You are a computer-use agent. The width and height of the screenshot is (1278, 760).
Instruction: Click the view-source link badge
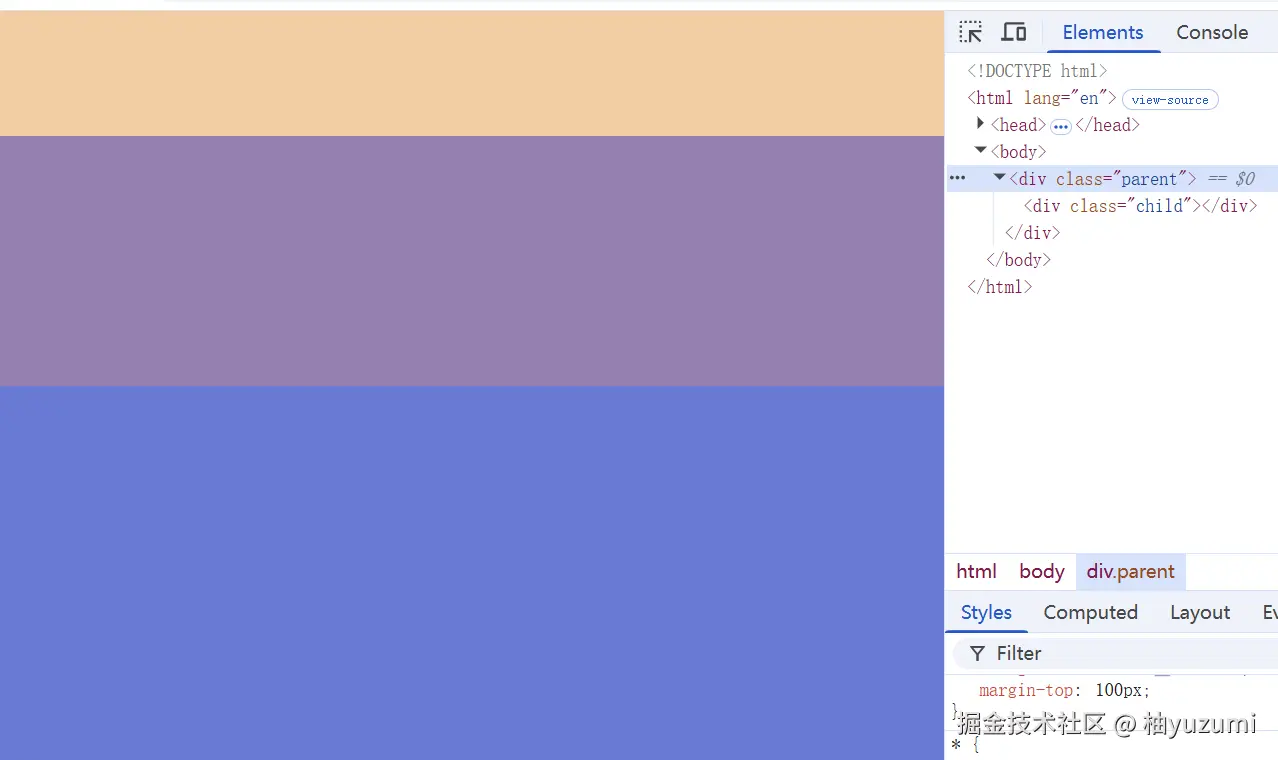pos(1170,99)
